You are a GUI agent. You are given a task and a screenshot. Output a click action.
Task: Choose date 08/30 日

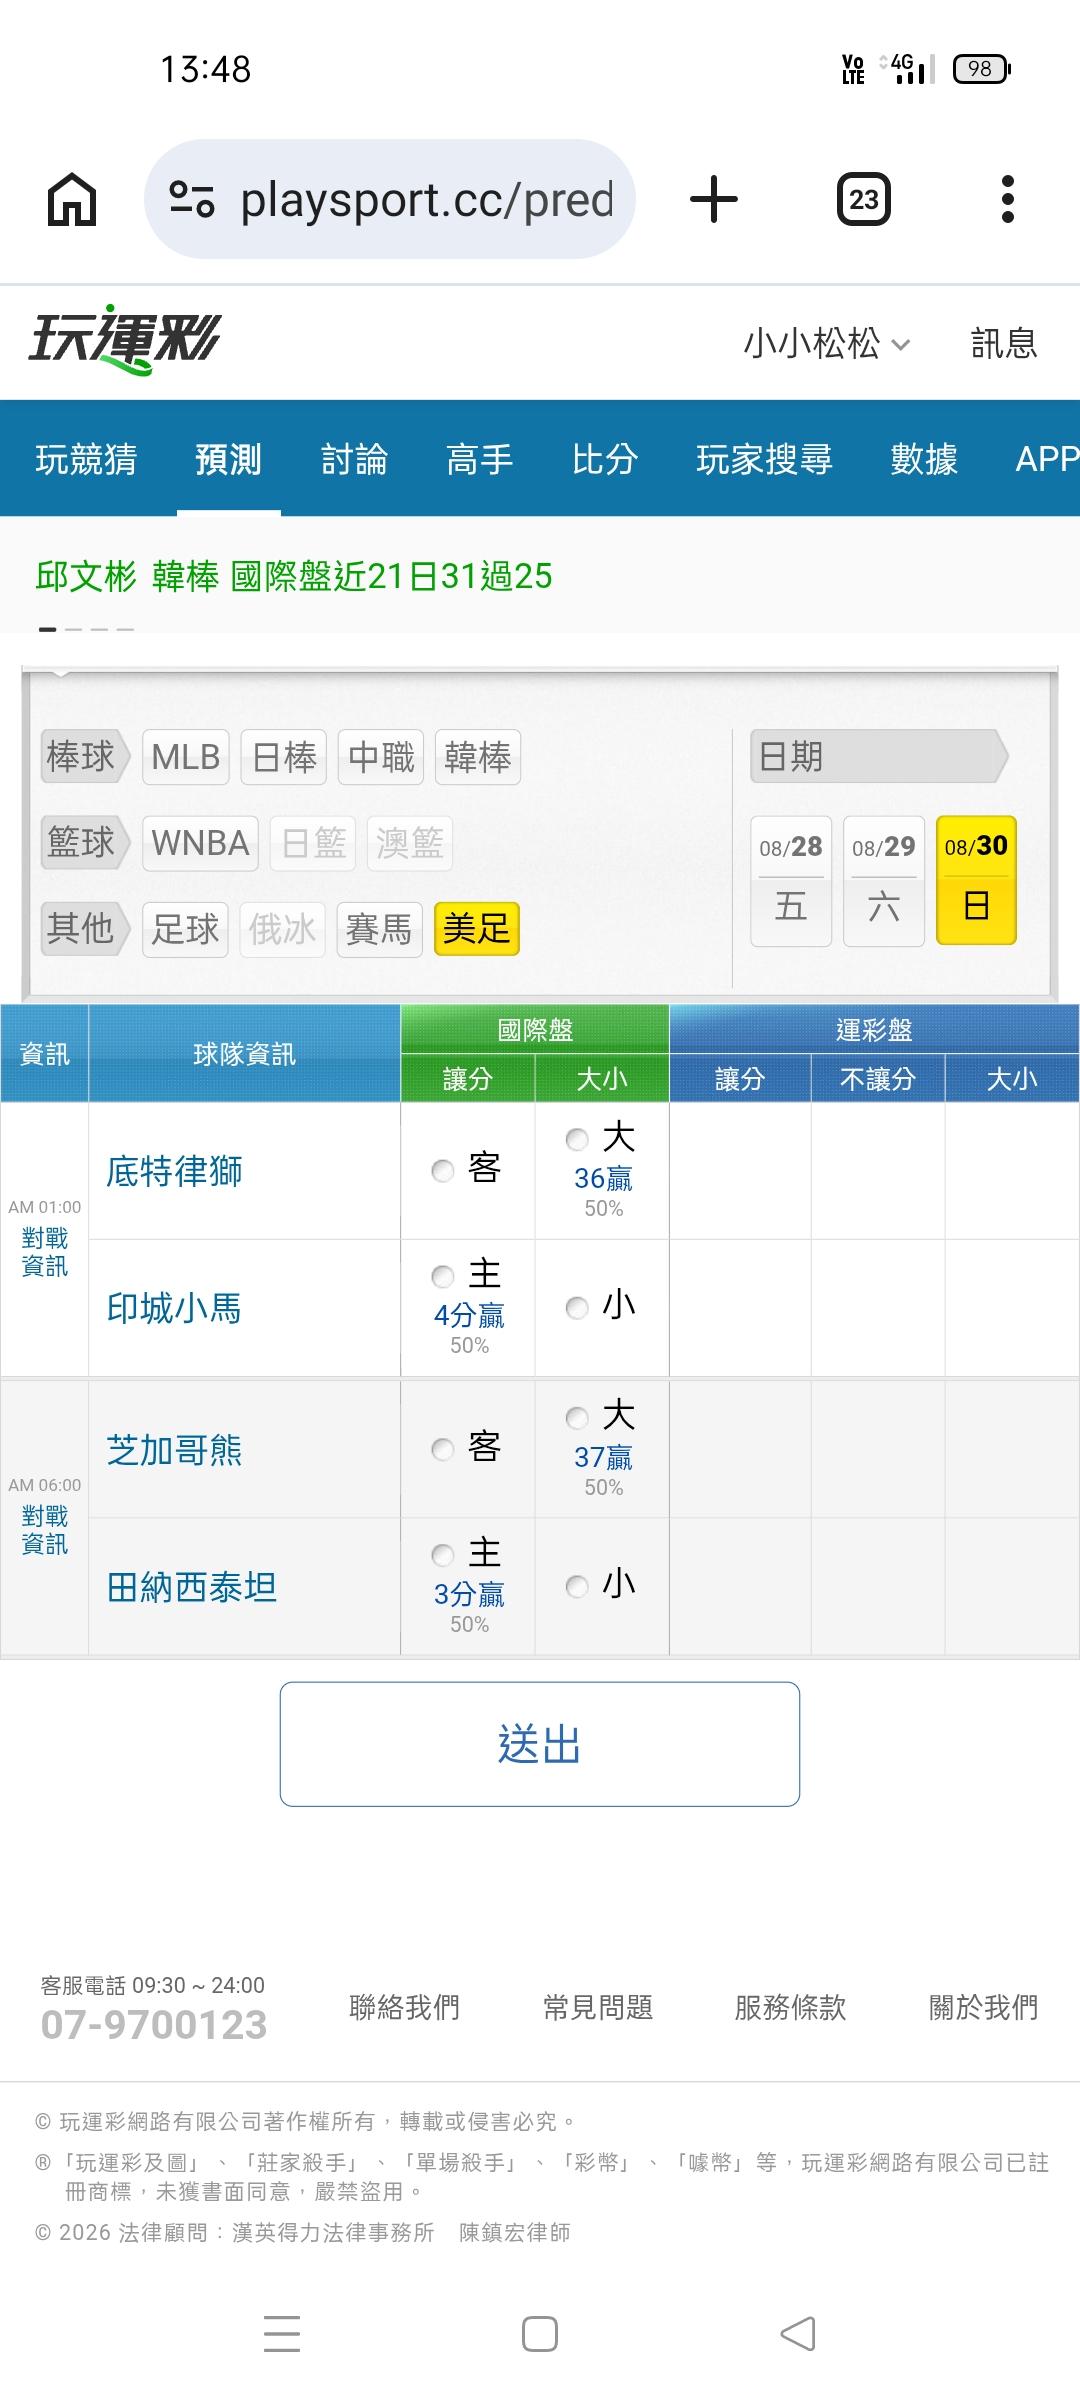click(x=976, y=881)
